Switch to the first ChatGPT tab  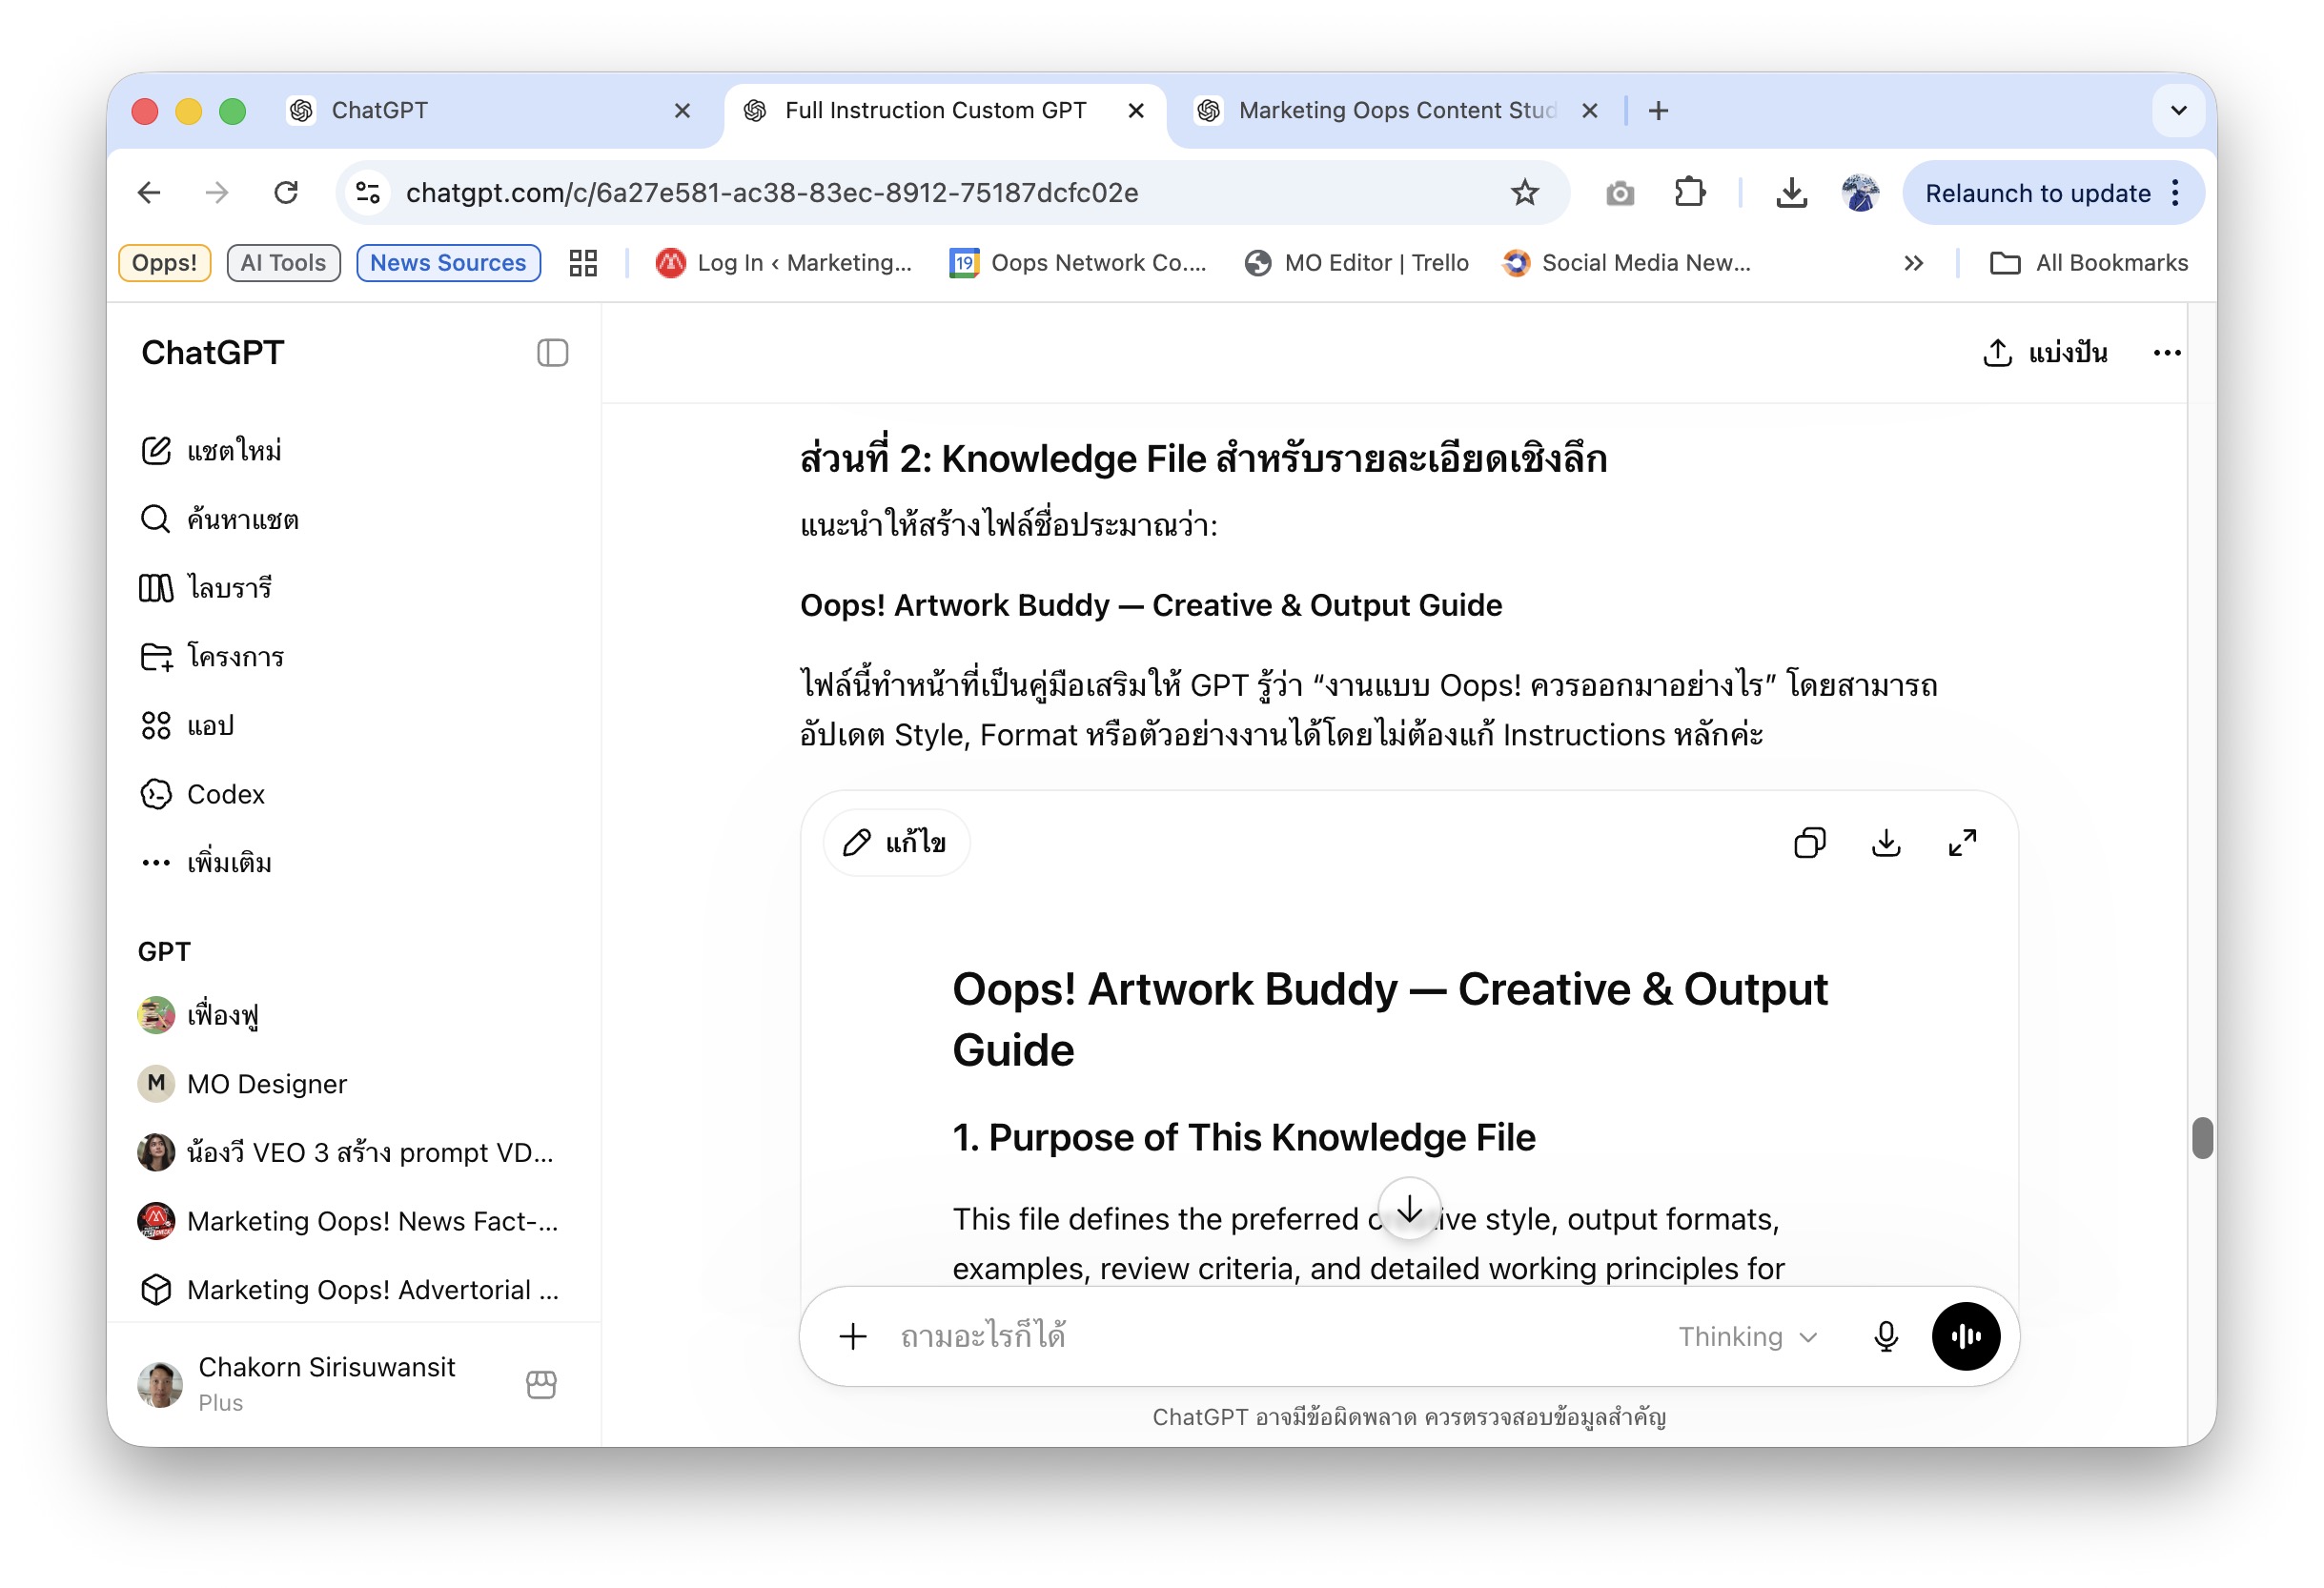(490, 111)
